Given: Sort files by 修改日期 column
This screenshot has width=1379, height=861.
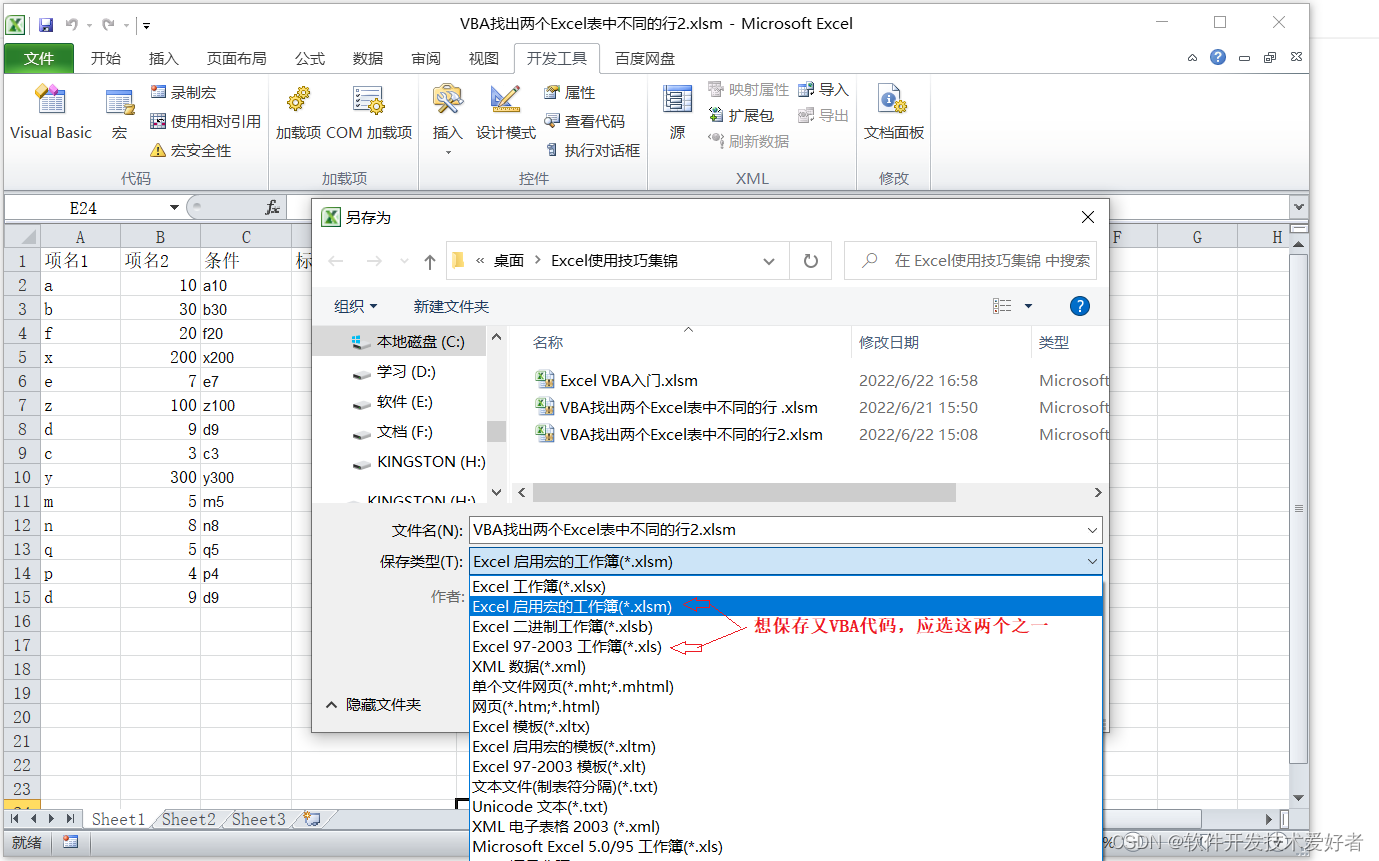Looking at the screenshot, I should (889, 342).
